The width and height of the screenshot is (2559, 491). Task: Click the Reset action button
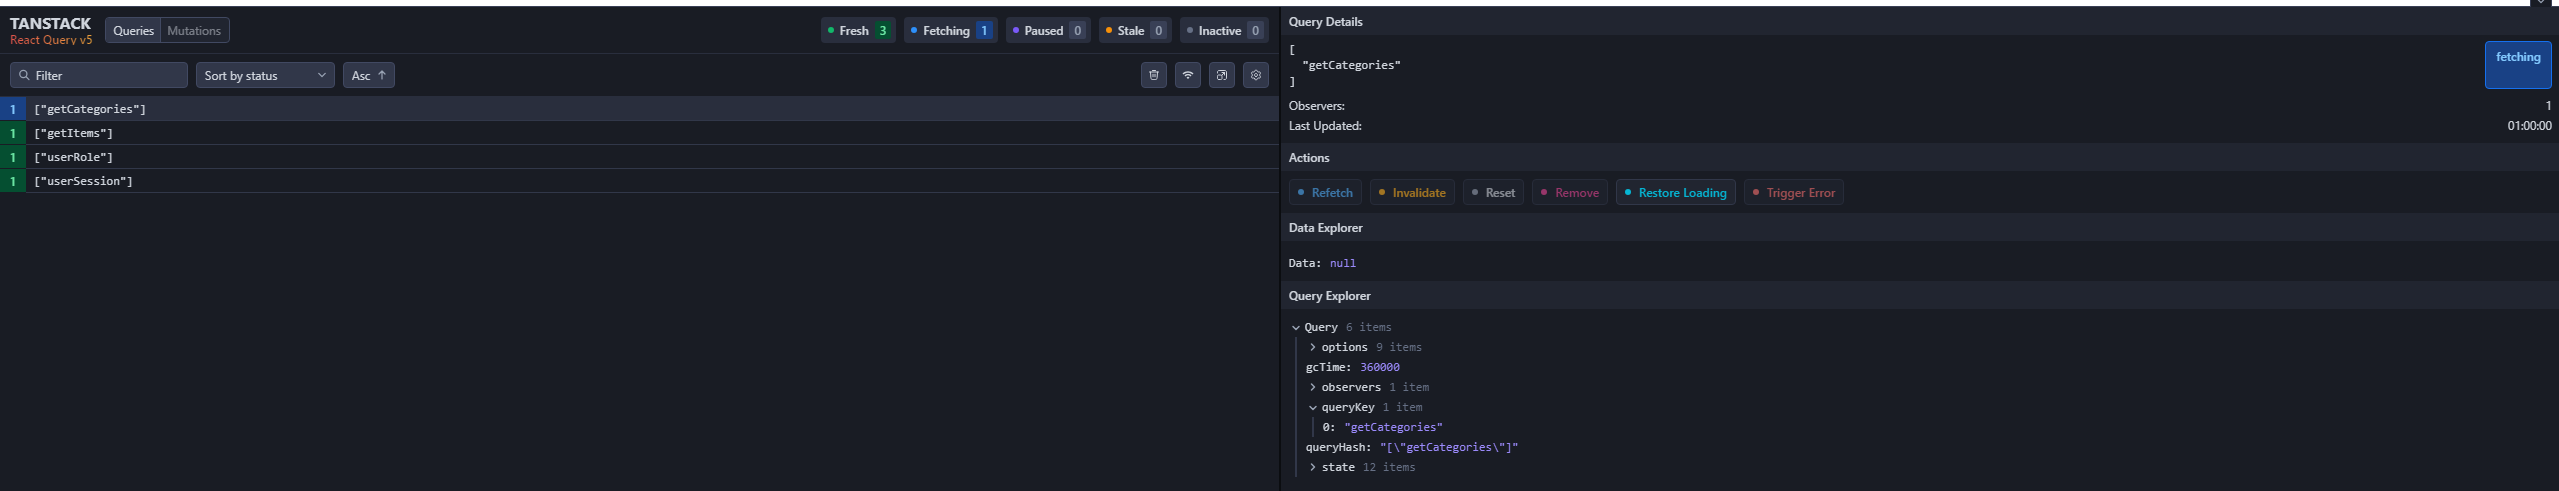(1493, 193)
